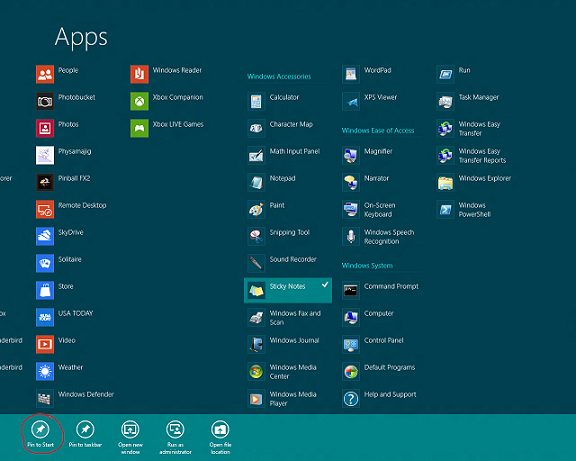
Task: Click the Windows Accessories group heading
Action: click(279, 76)
